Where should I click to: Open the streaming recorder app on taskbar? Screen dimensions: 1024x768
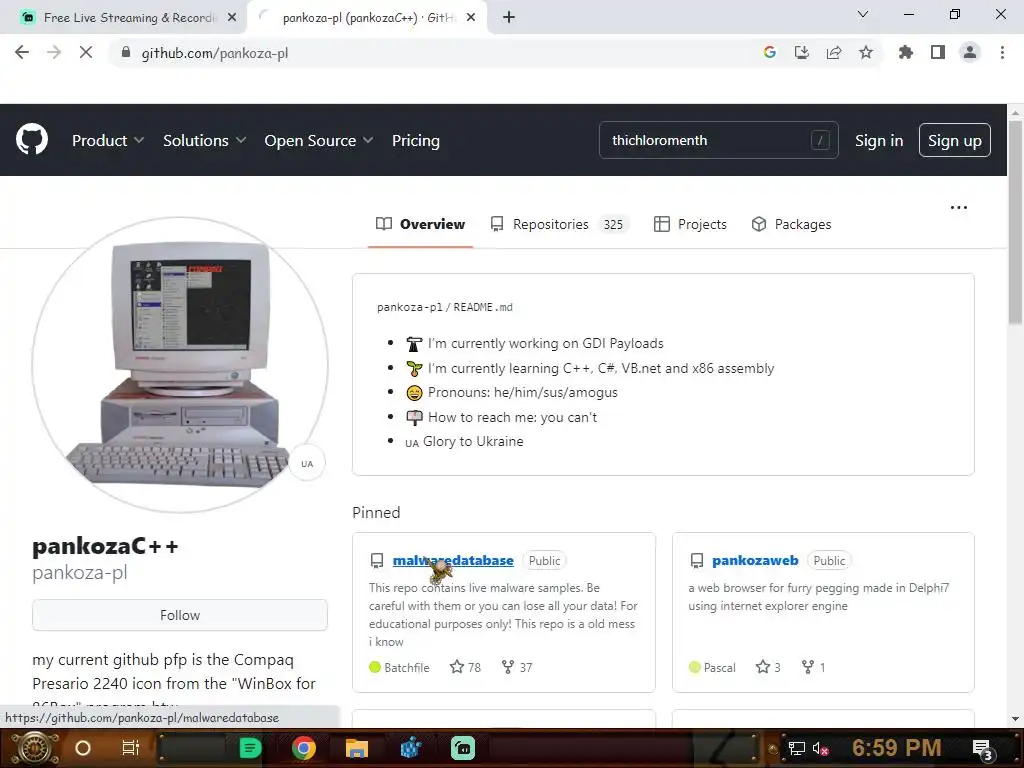[x=463, y=748]
